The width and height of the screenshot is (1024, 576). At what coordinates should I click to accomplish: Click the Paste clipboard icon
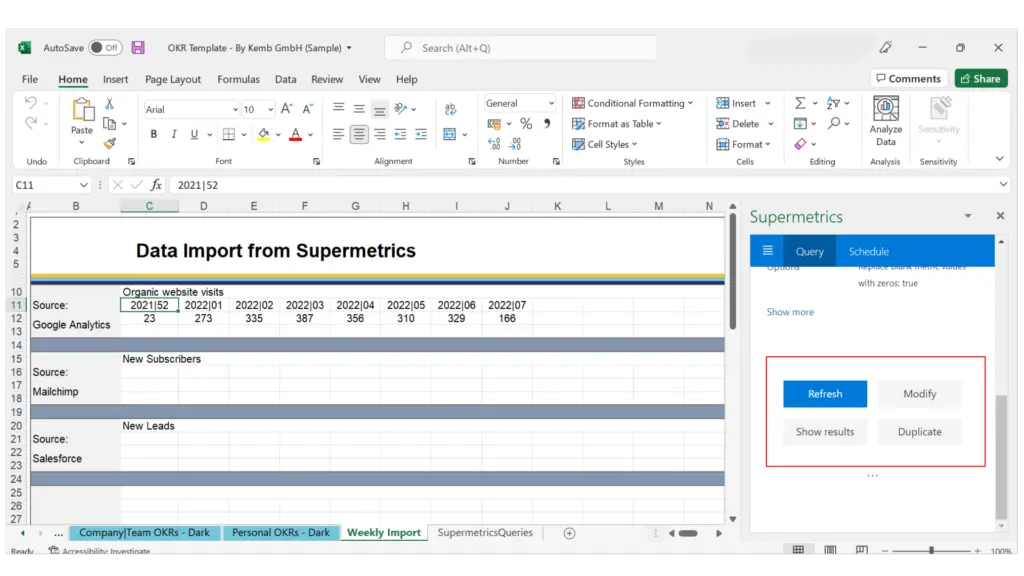82,110
